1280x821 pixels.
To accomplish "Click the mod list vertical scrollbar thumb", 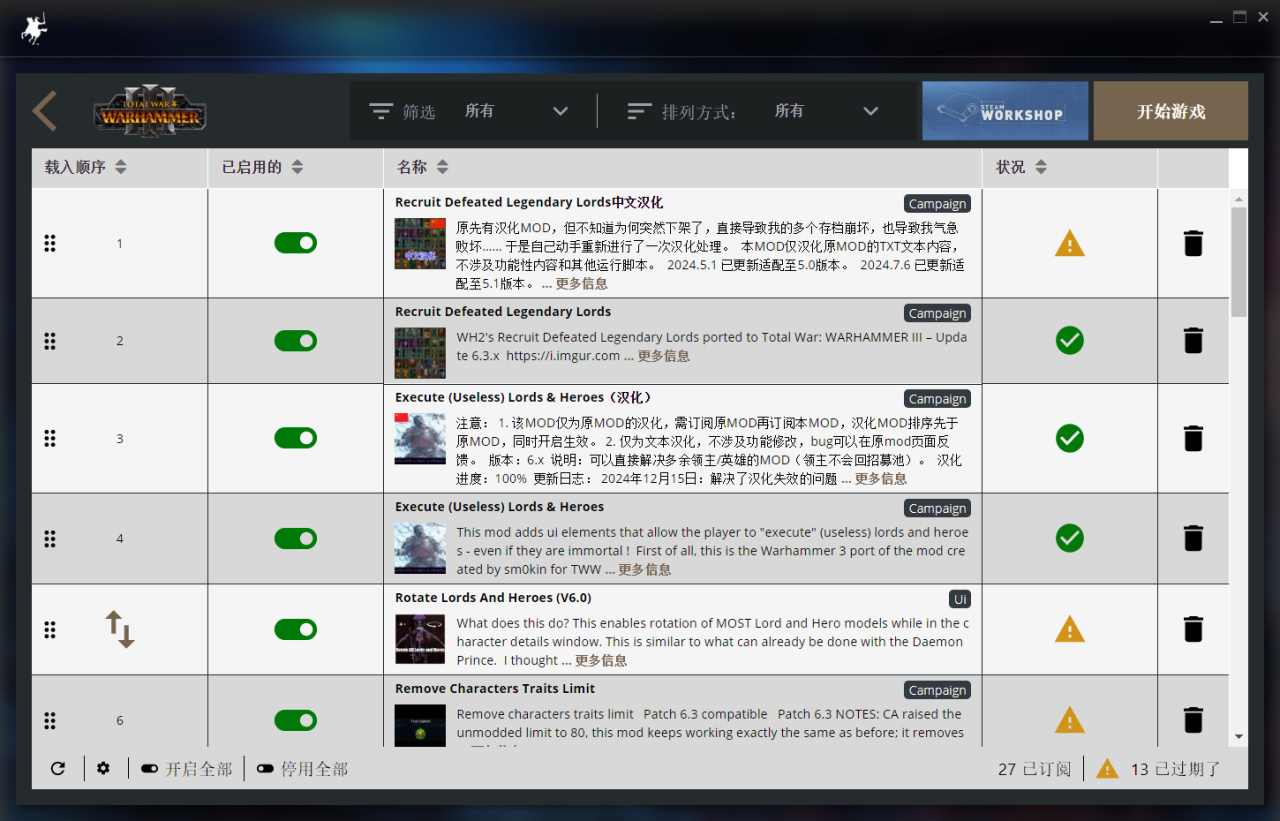I will 1239,262.
